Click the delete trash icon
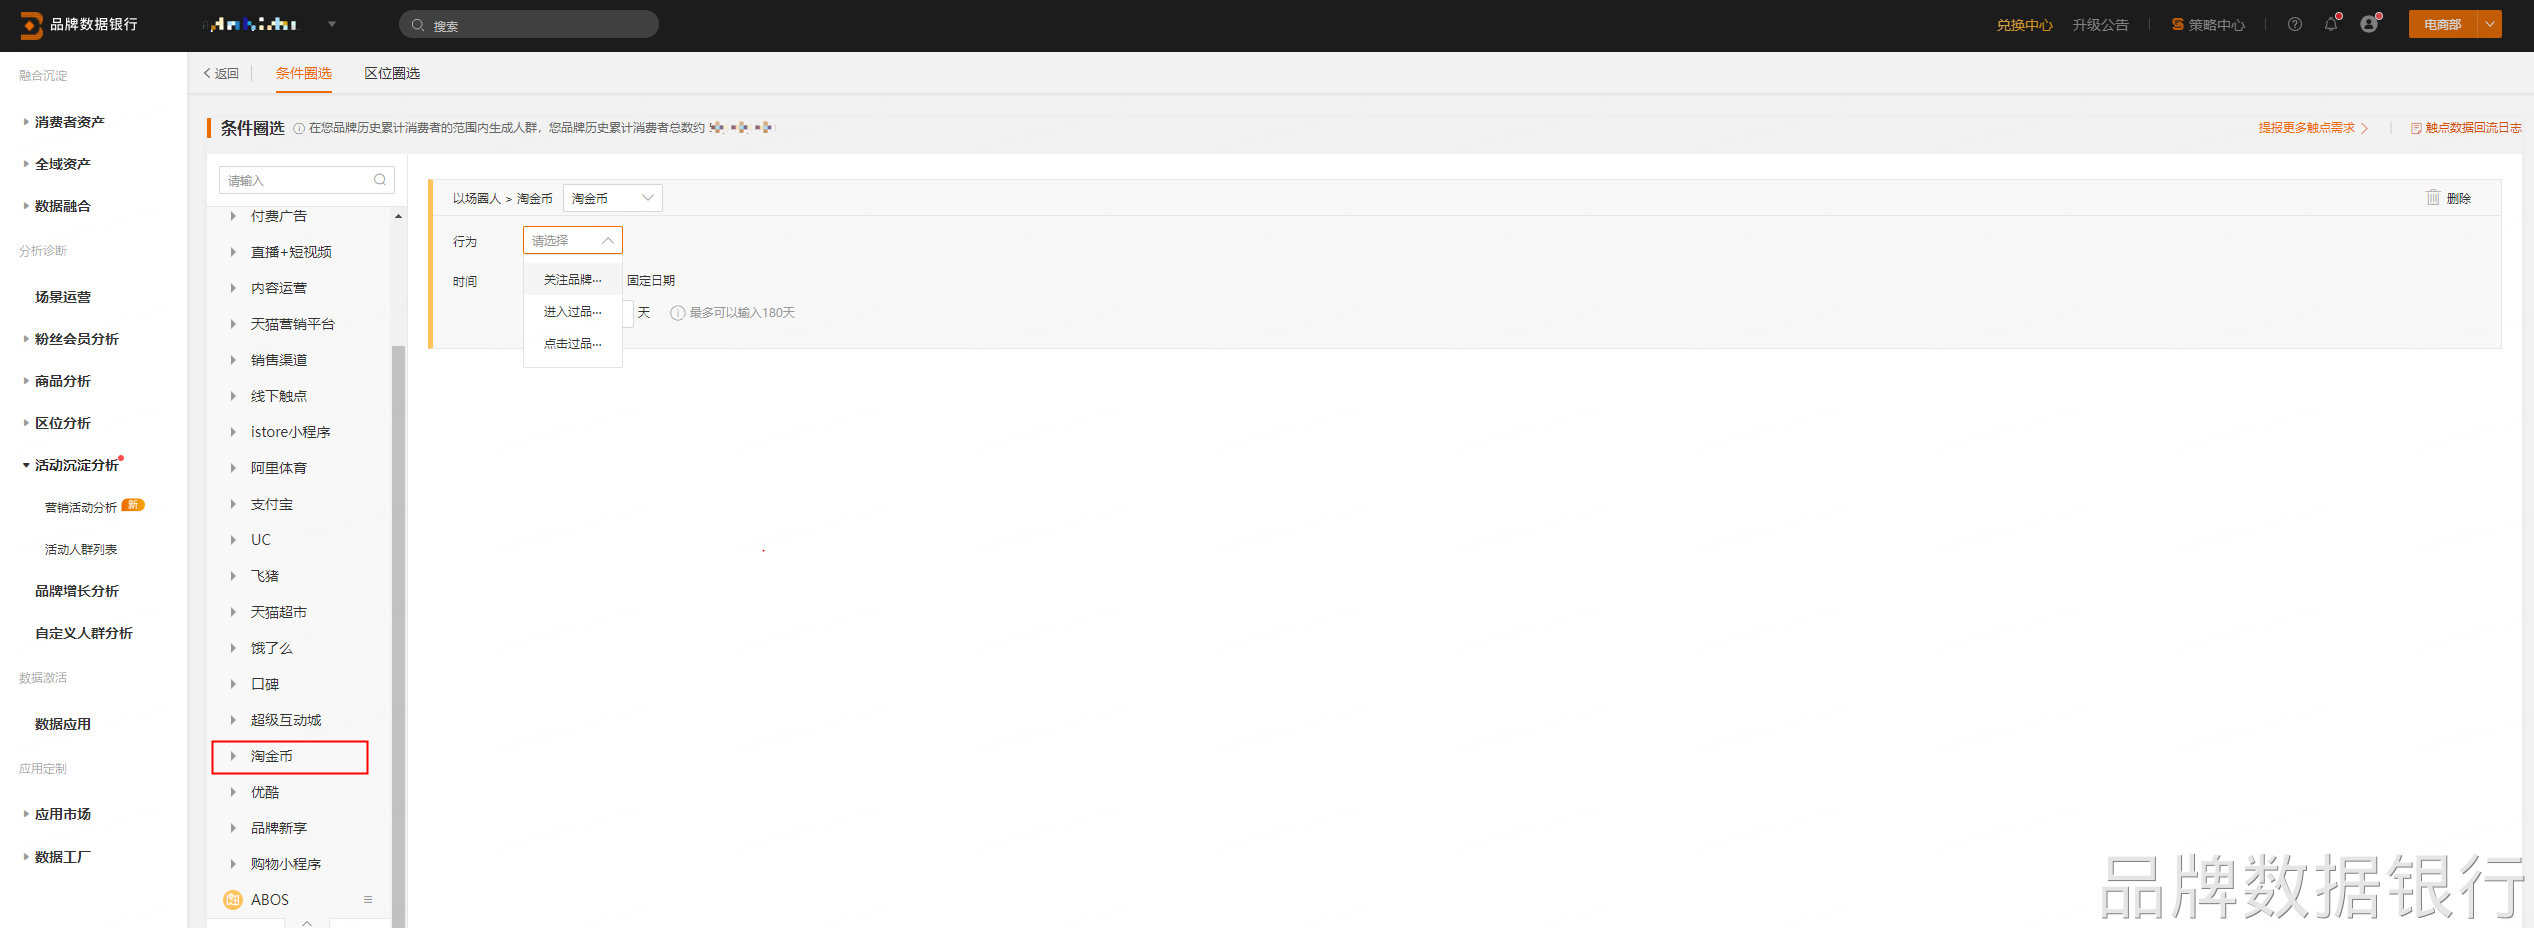The height and width of the screenshot is (928, 2534). pos(2433,197)
